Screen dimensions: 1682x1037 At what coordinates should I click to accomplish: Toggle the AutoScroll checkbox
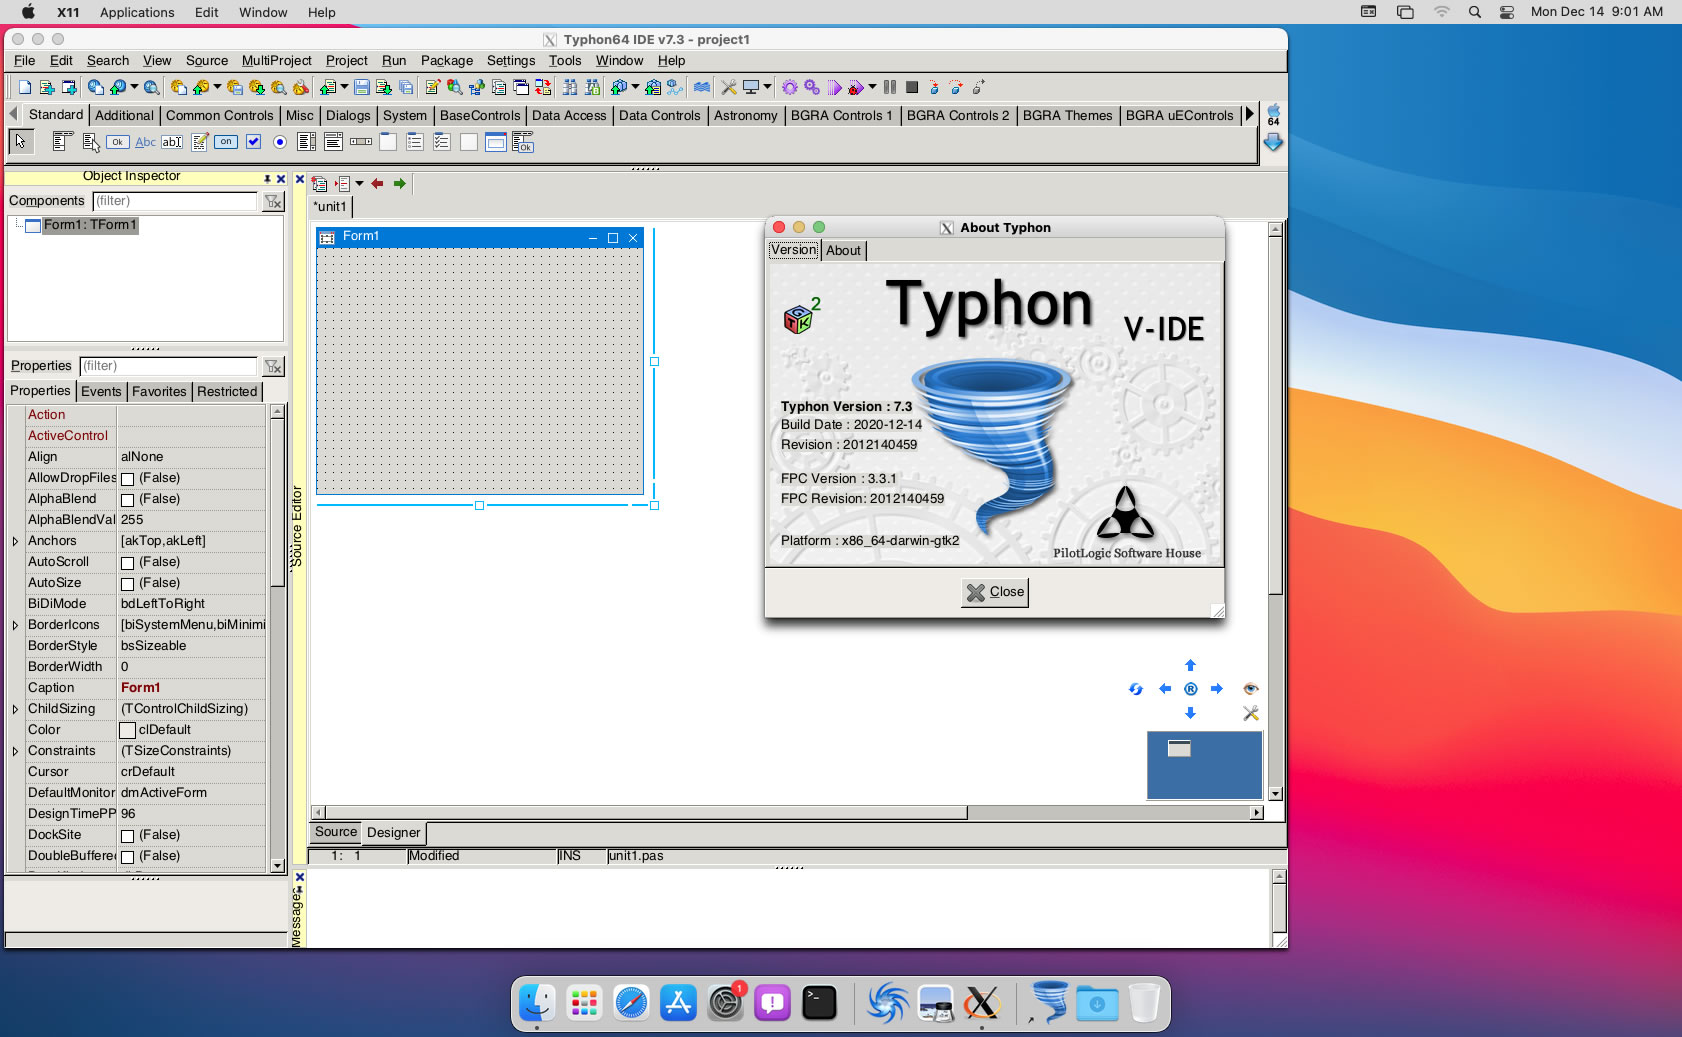click(127, 563)
